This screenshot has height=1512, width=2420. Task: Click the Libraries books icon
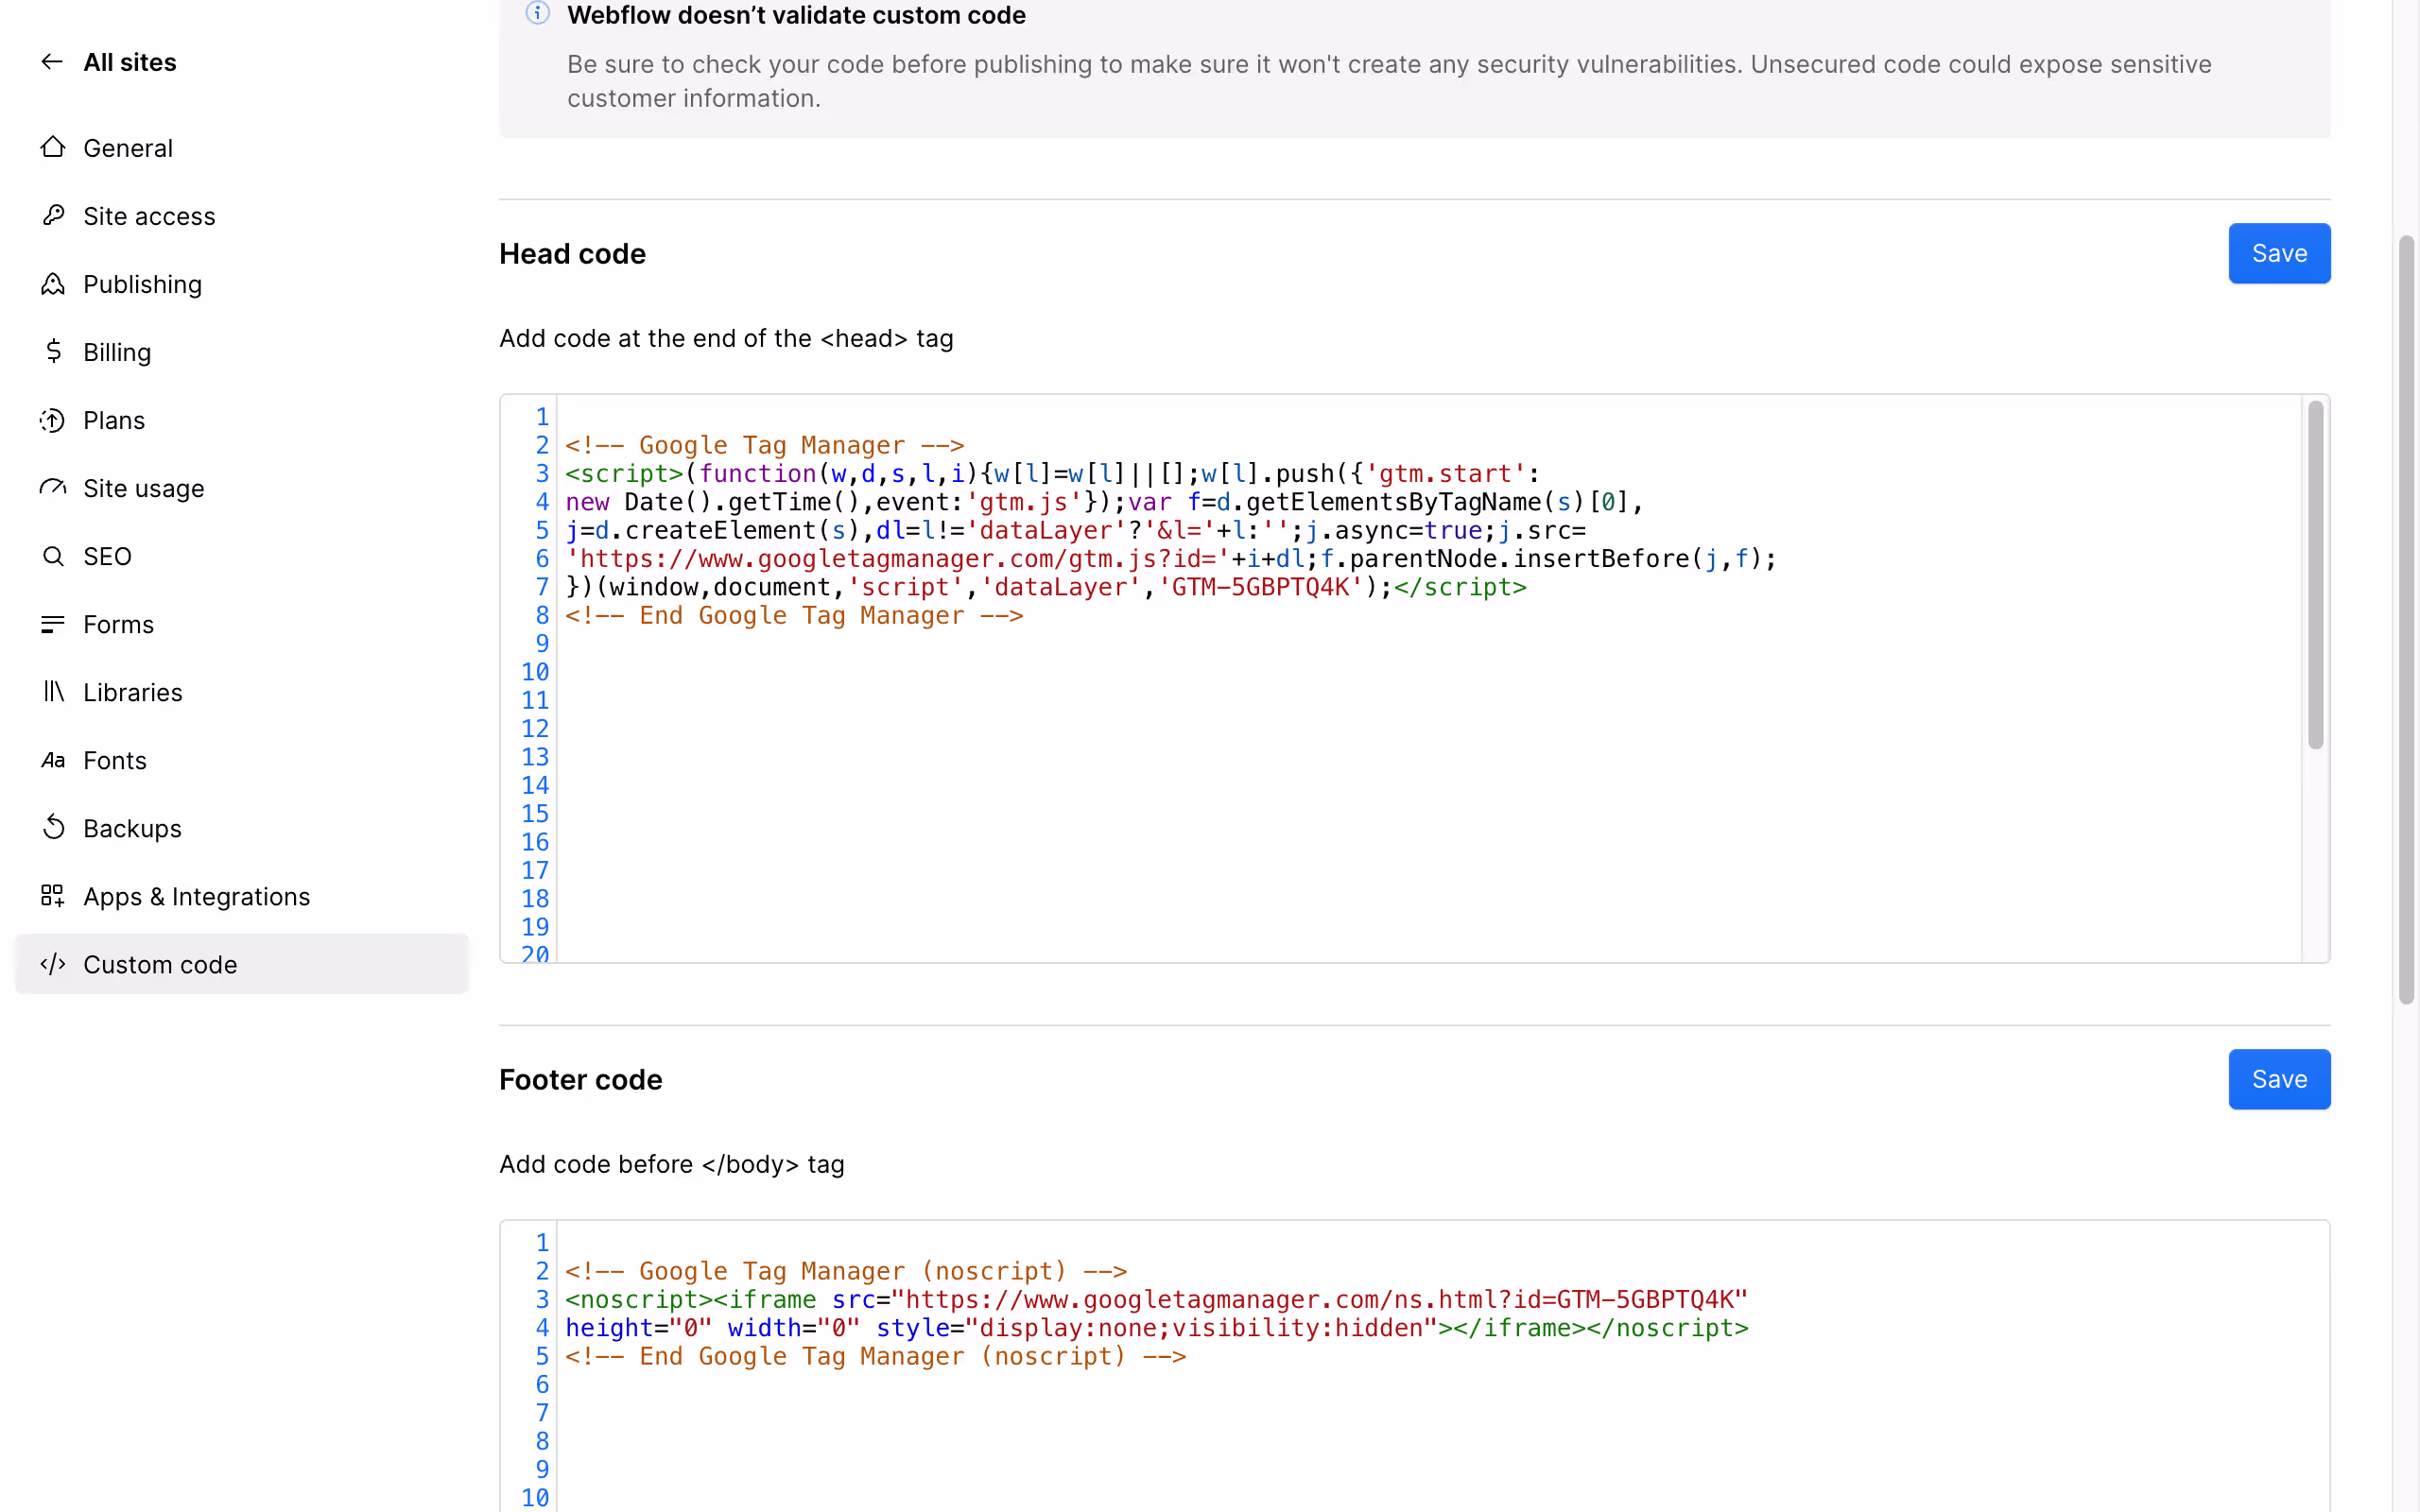pos(53,691)
